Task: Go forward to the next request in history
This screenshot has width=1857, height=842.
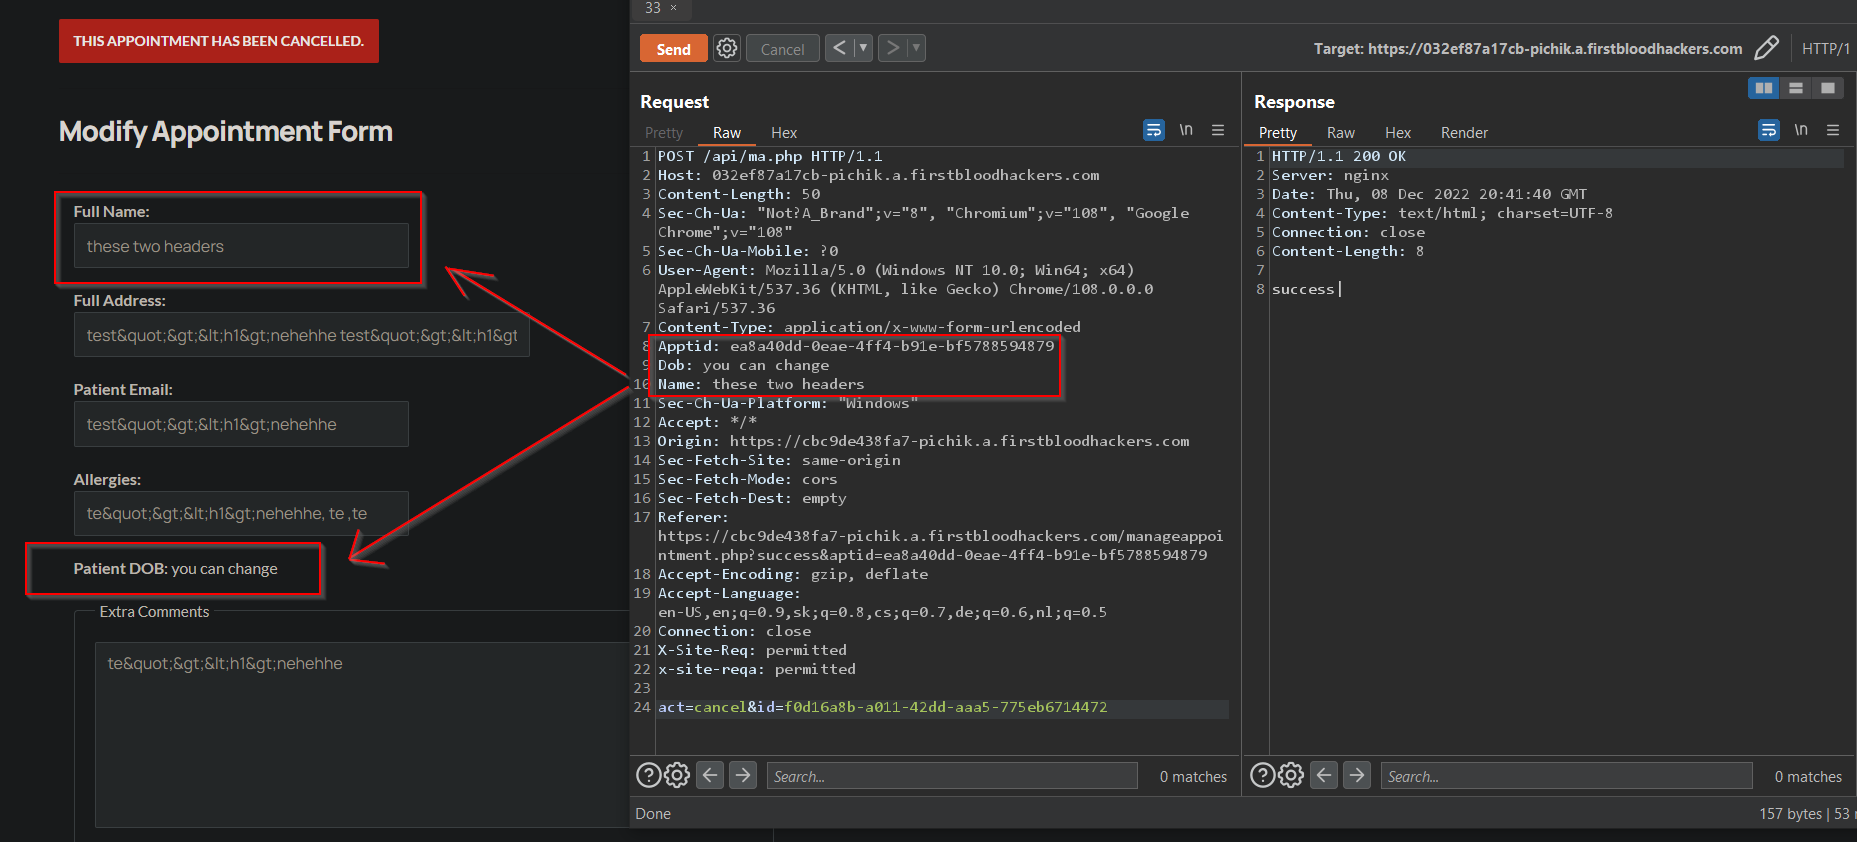Action: pos(892,48)
